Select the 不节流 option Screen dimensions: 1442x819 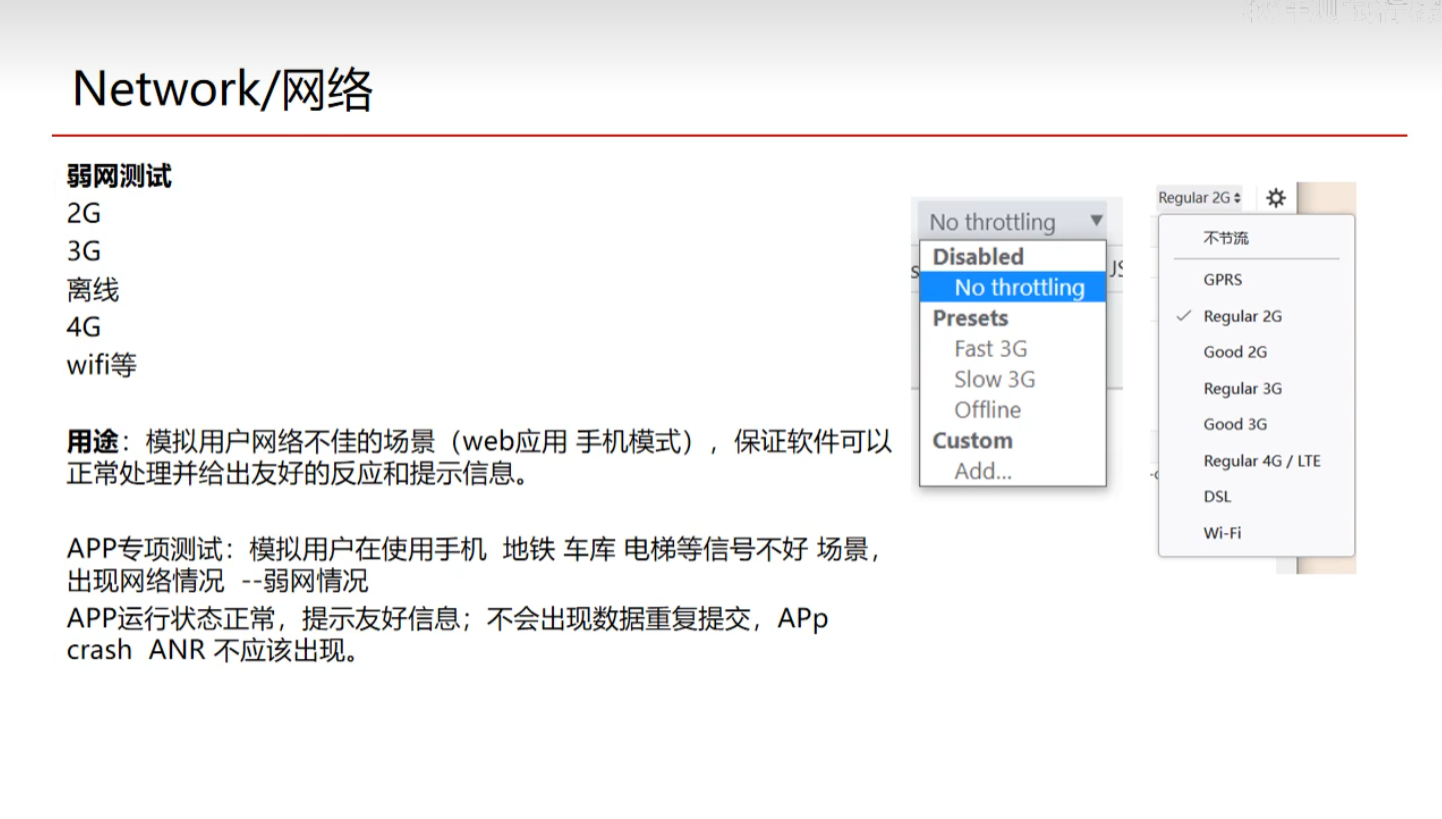[1225, 239]
